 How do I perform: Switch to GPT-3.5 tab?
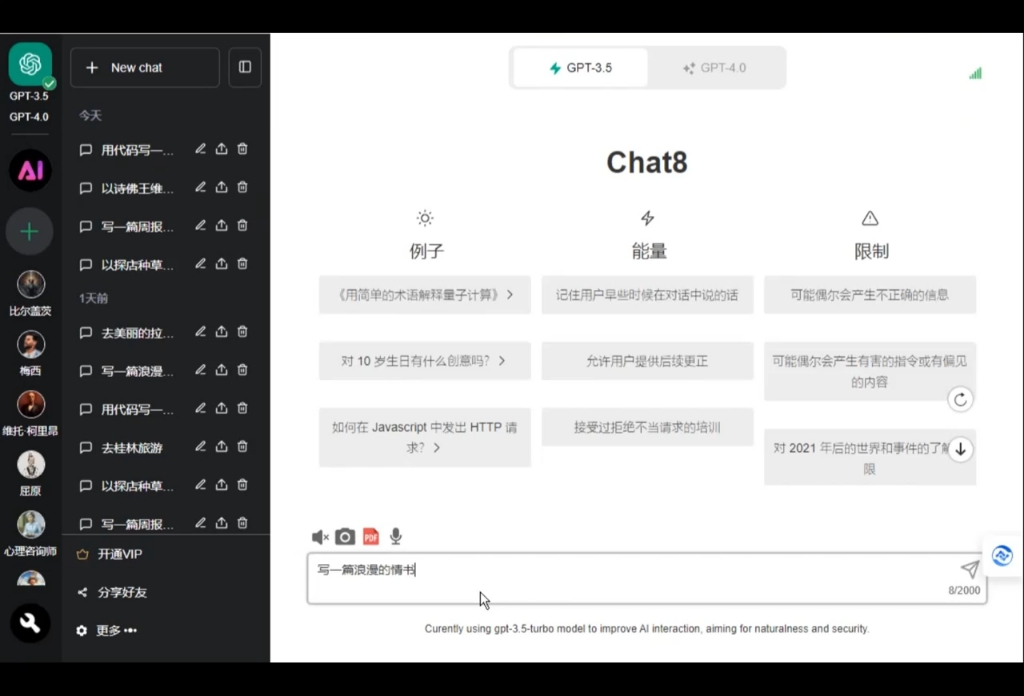pos(581,68)
